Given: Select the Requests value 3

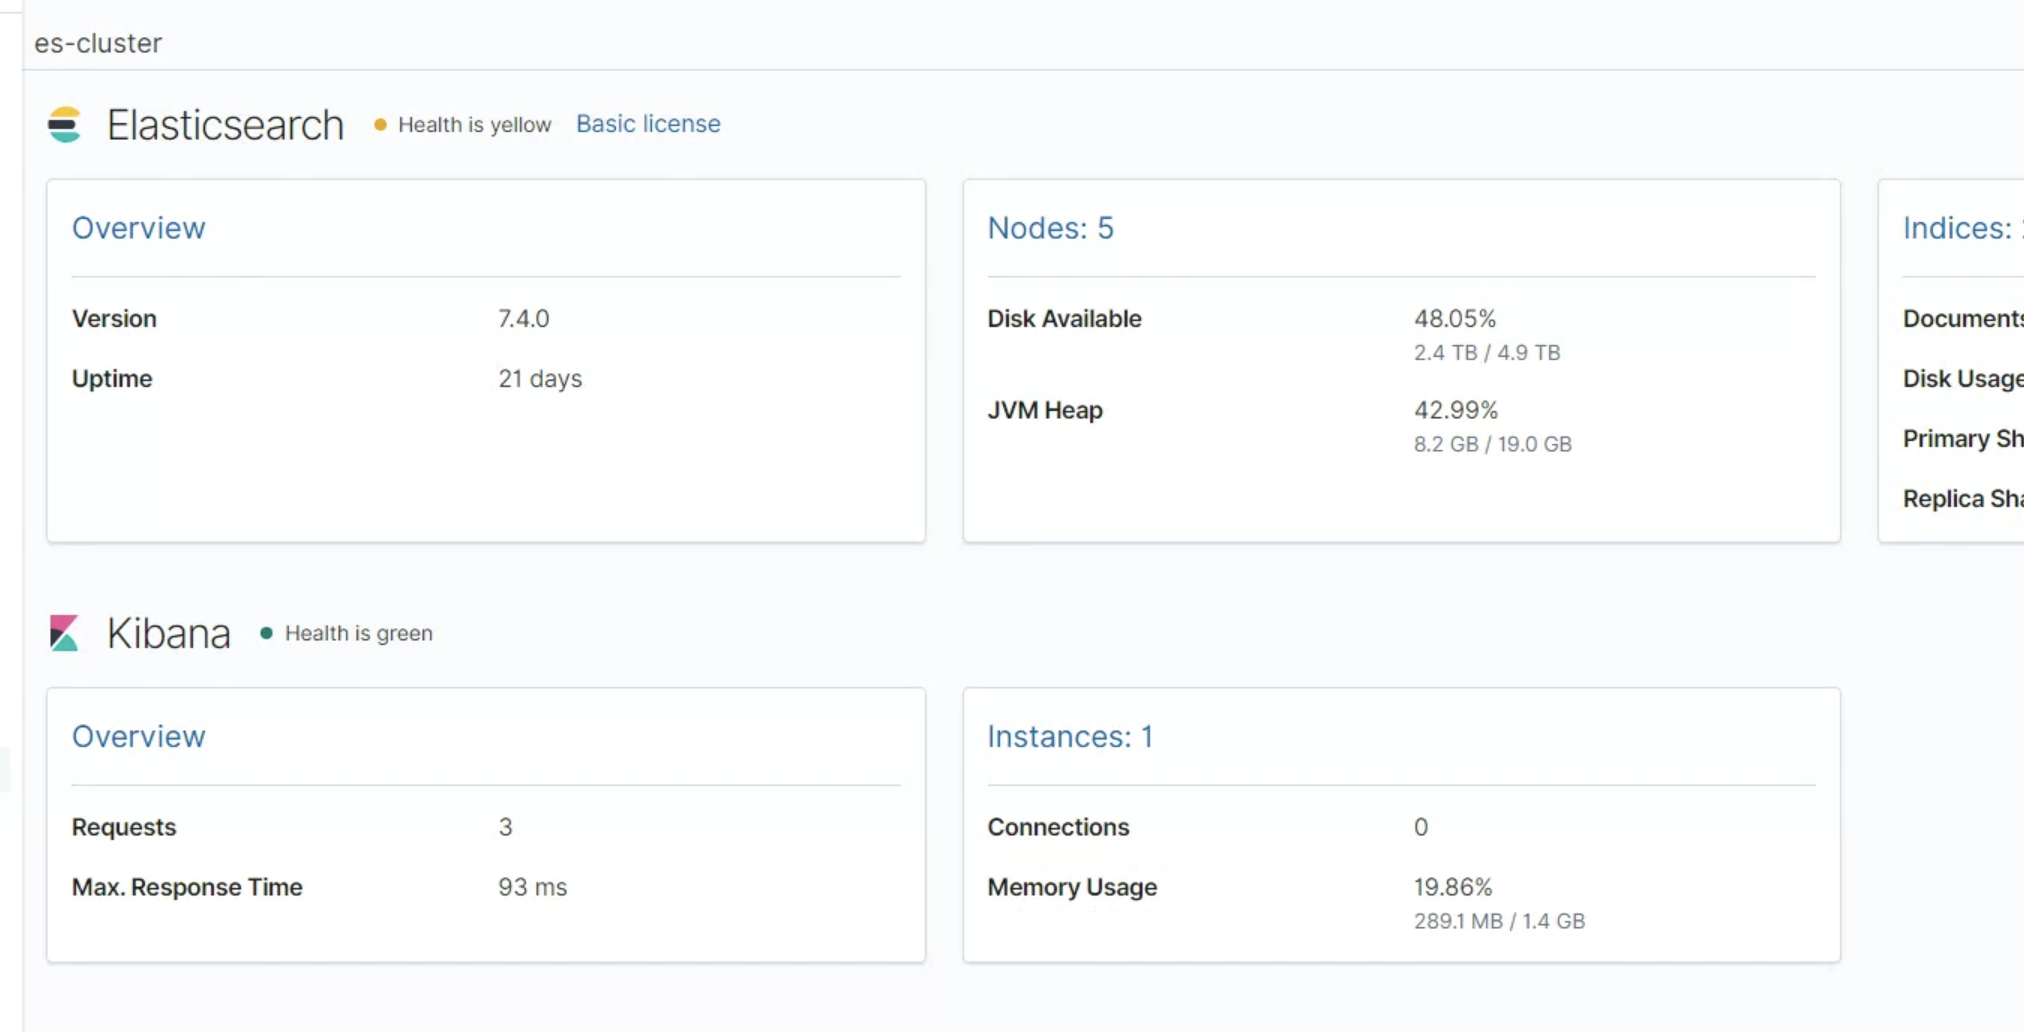Looking at the screenshot, I should click(505, 827).
